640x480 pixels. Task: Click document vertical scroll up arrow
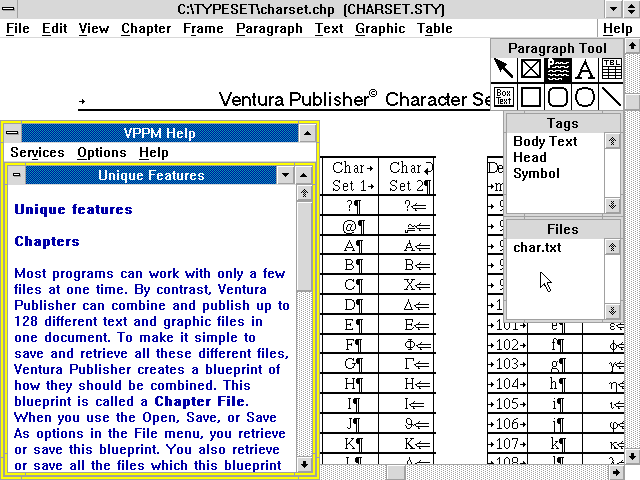[x=632, y=46]
